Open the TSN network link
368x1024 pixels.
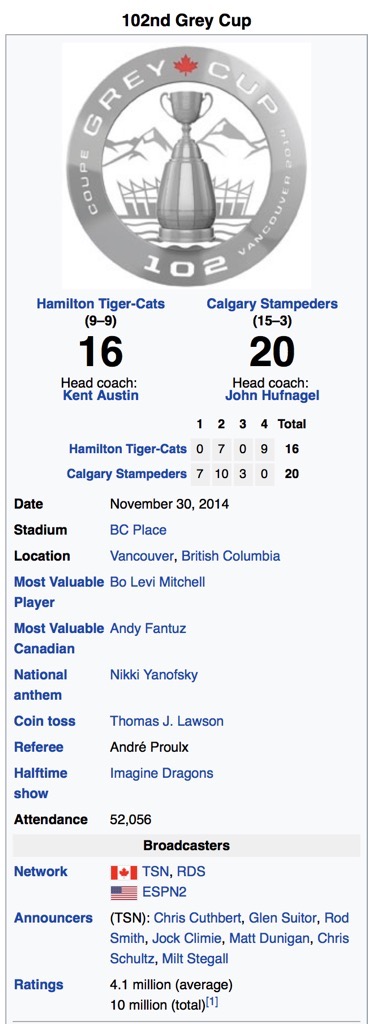tap(155, 872)
